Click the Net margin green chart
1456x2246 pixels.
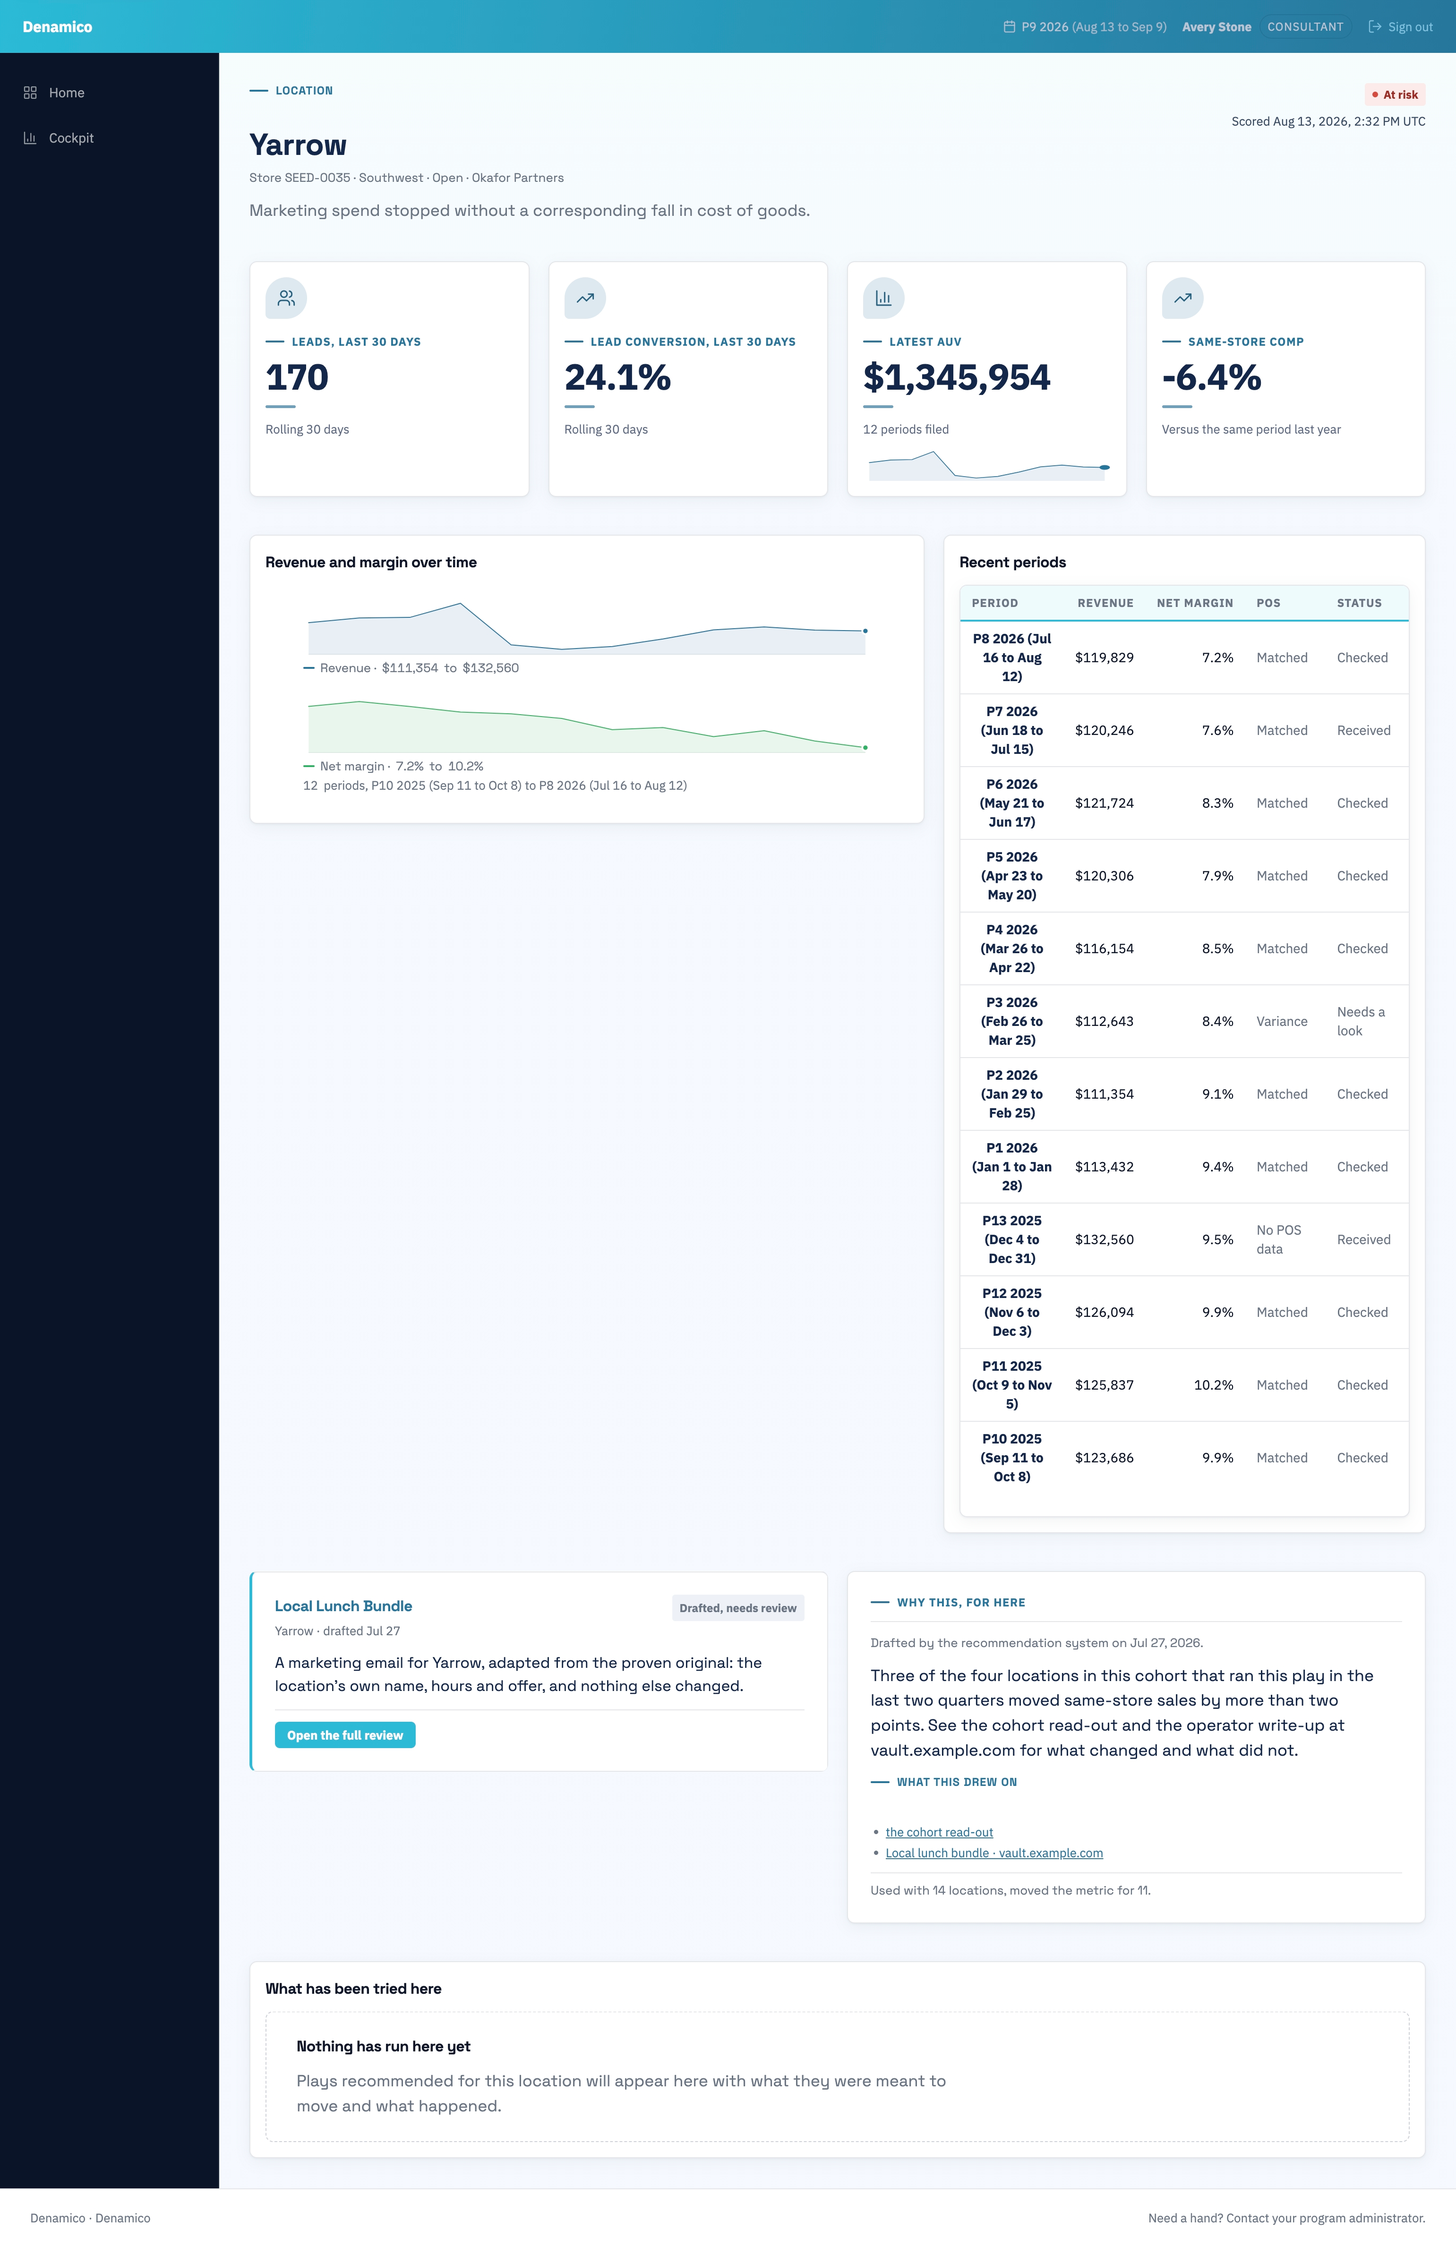click(x=587, y=726)
